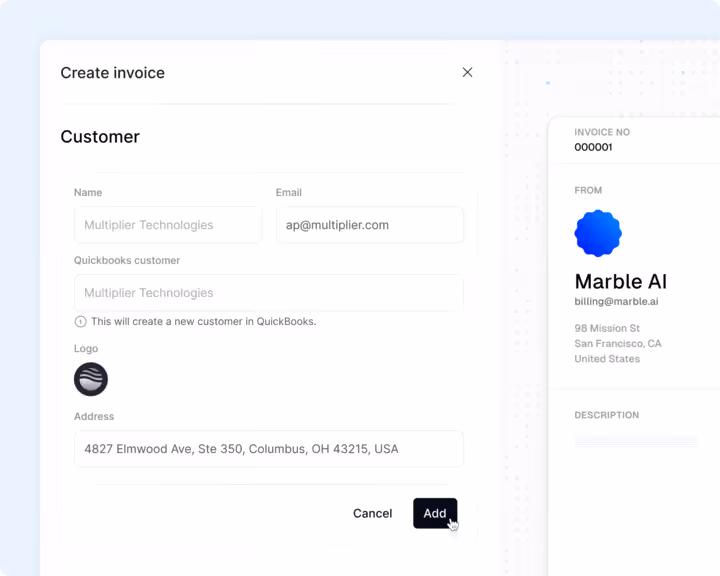Click the customer logo thumbnail
This screenshot has height=576, width=720.
coord(91,379)
